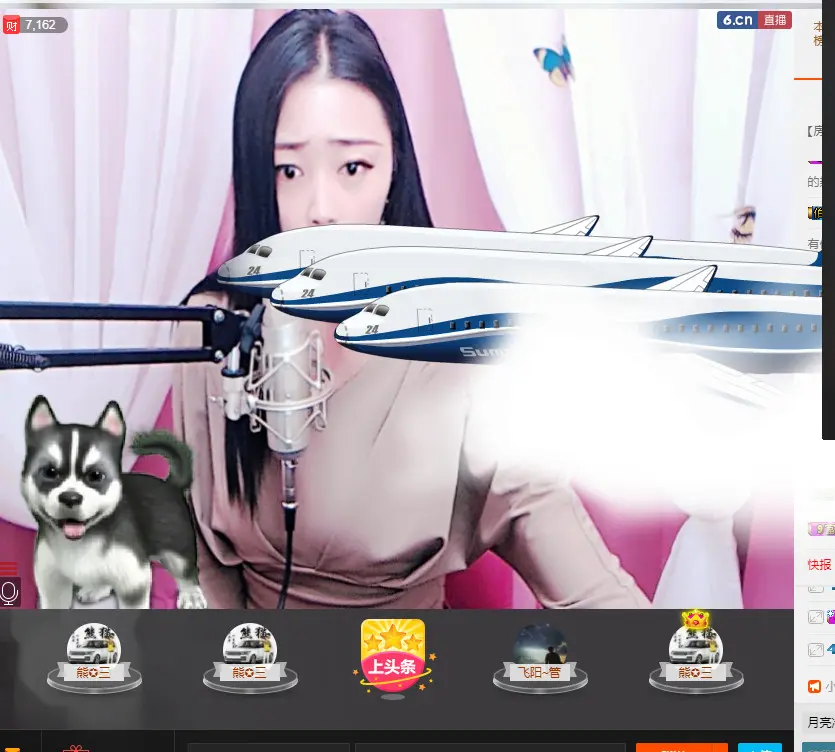Click the orange button in bottom bar
This screenshot has width=835, height=752.
tap(682, 747)
